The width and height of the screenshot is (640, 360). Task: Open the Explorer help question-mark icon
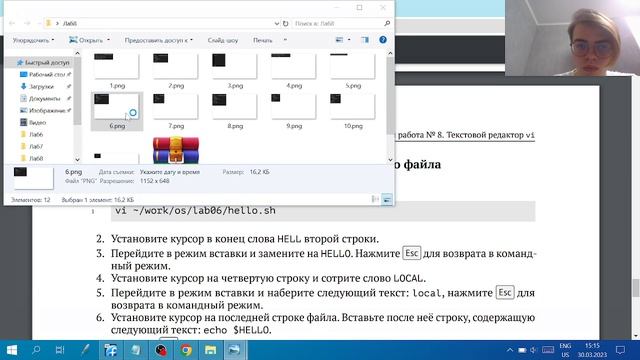(383, 40)
